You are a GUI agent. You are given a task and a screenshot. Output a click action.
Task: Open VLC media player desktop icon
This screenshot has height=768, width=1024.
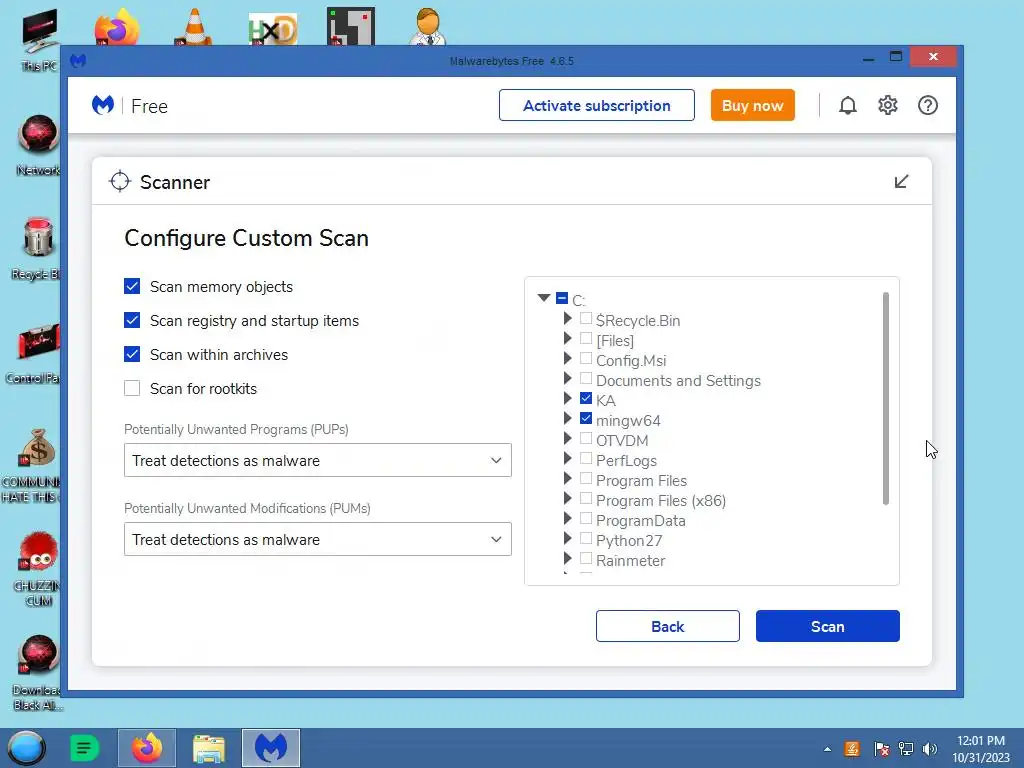tap(194, 26)
